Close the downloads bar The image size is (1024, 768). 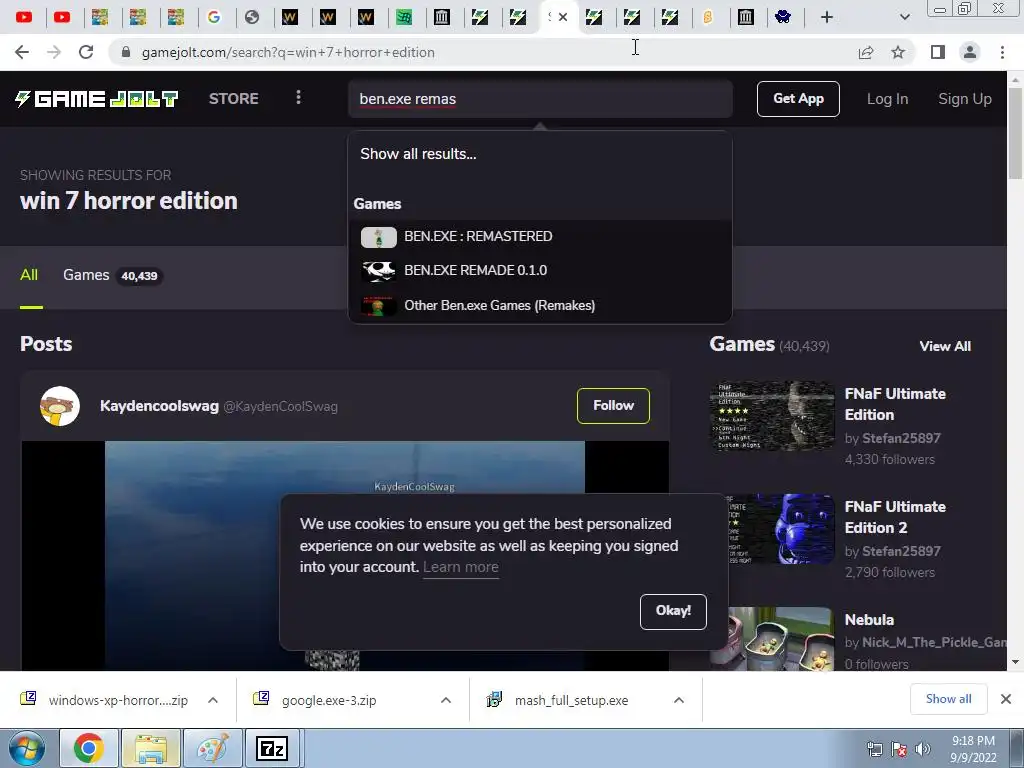1006,699
